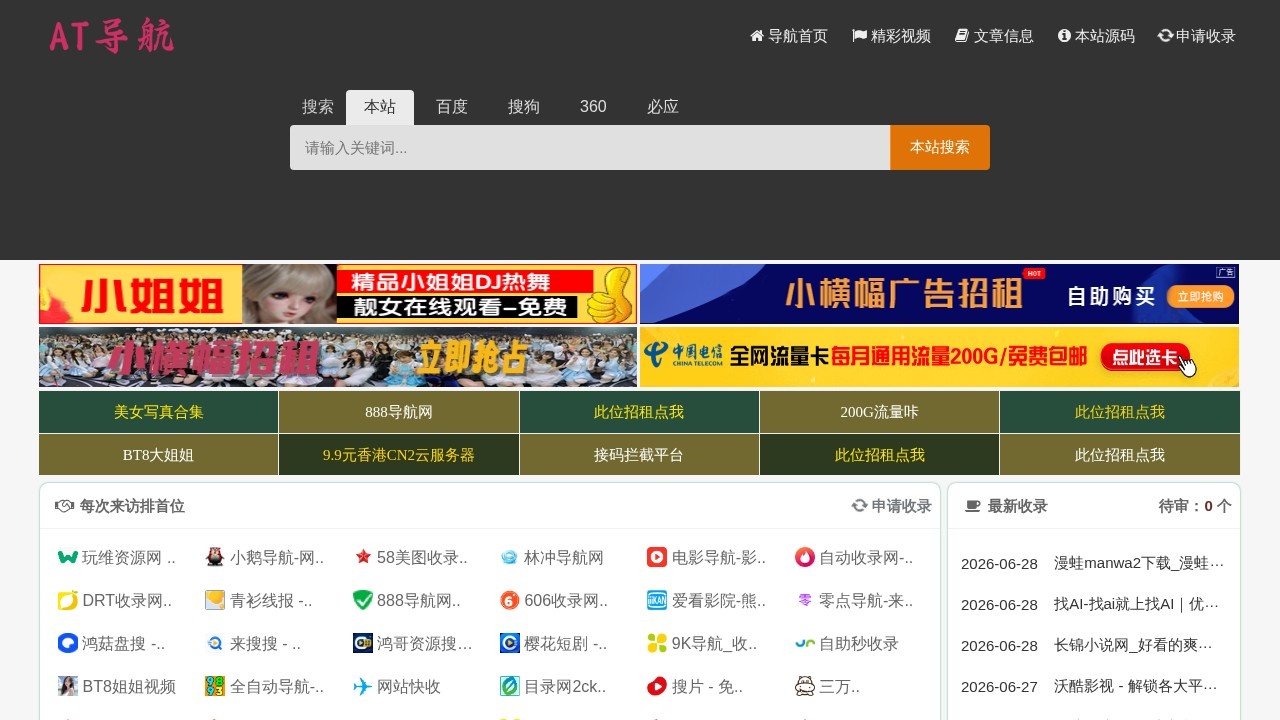Image resolution: width=1280 pixels, height=720 pixels.
Task: Click the DRT收录网 yellow icon
Action: coord(68,601)
